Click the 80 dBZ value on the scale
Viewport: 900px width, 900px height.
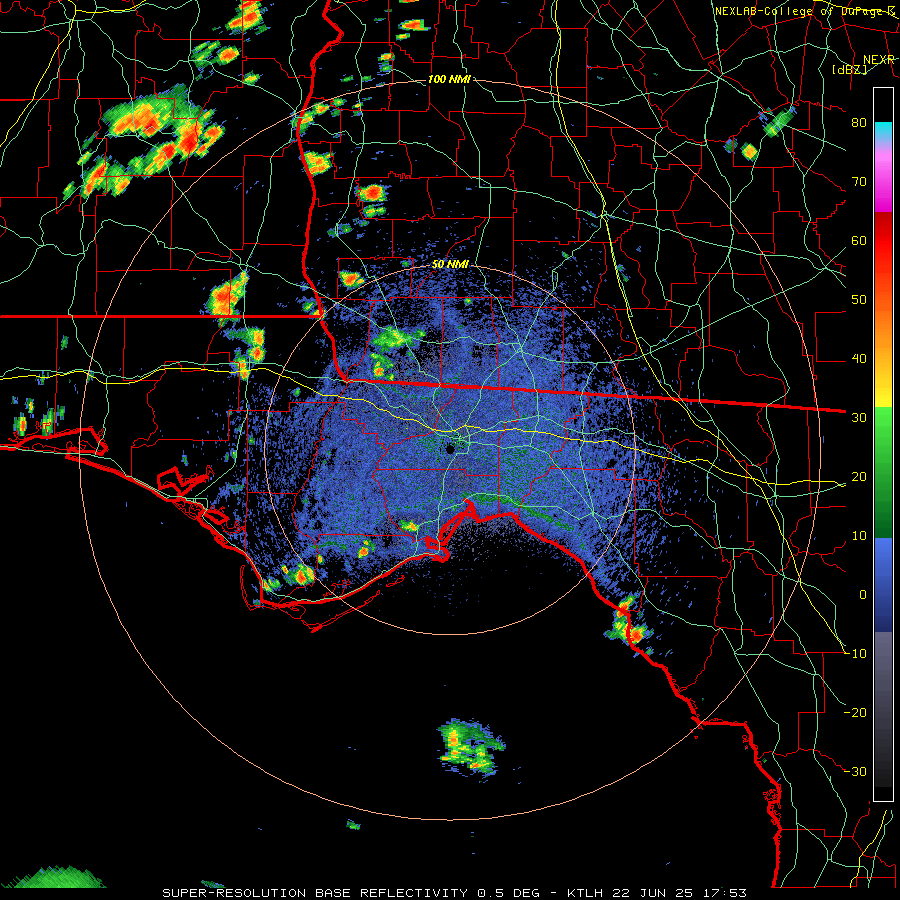pos(859,123)
